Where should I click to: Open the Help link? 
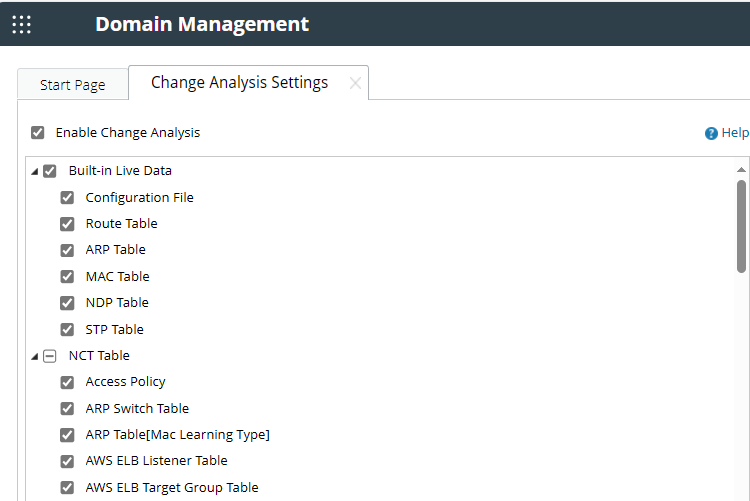(x=735, y=133)
